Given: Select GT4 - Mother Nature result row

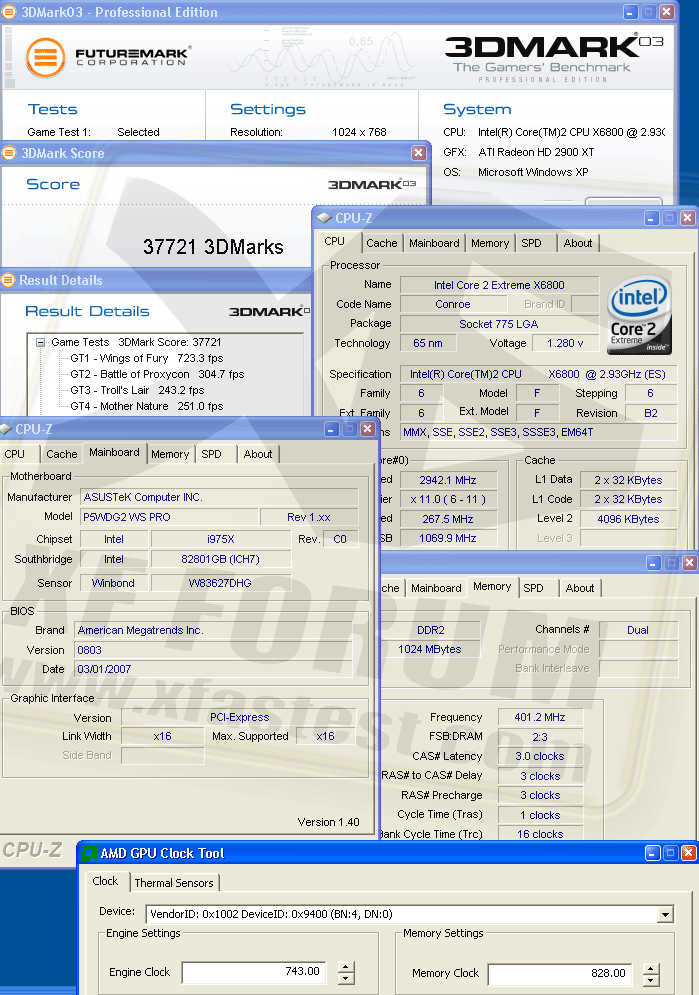Looking at the screenshot, I should point(147,406).
